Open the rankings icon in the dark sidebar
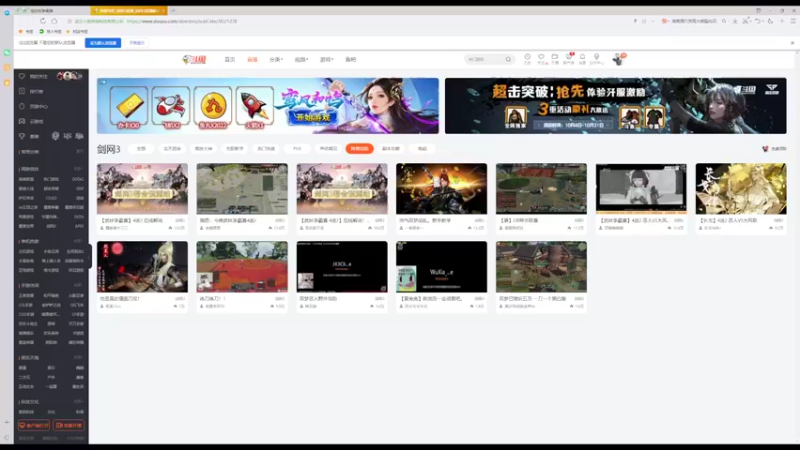Viewport: 800px width, 450px height. pyautogui.click(x=22, y=91)
